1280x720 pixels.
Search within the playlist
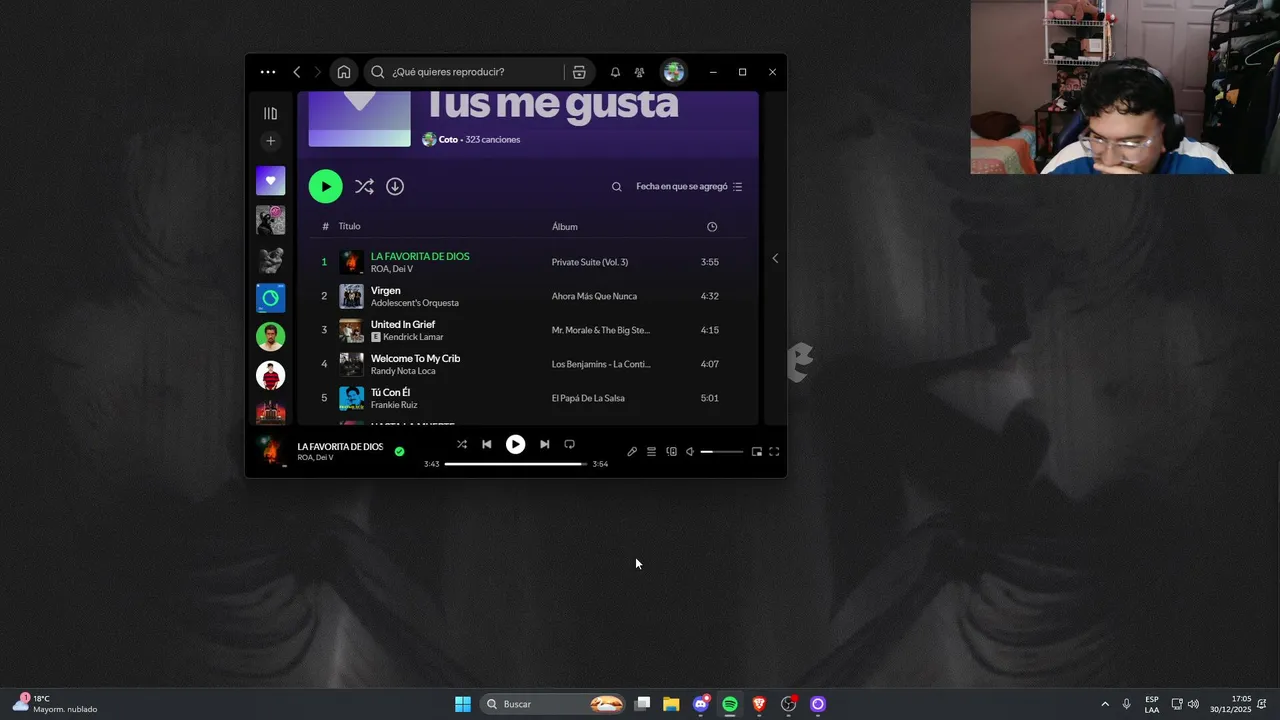[617, 187]
